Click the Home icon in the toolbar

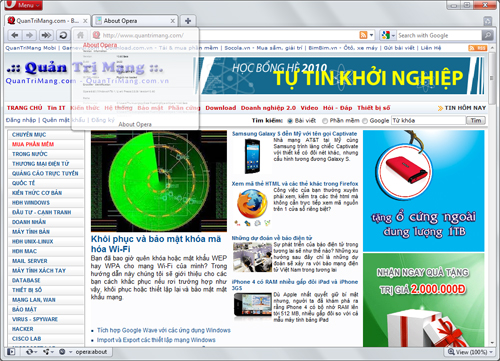(x=80, y=35)
